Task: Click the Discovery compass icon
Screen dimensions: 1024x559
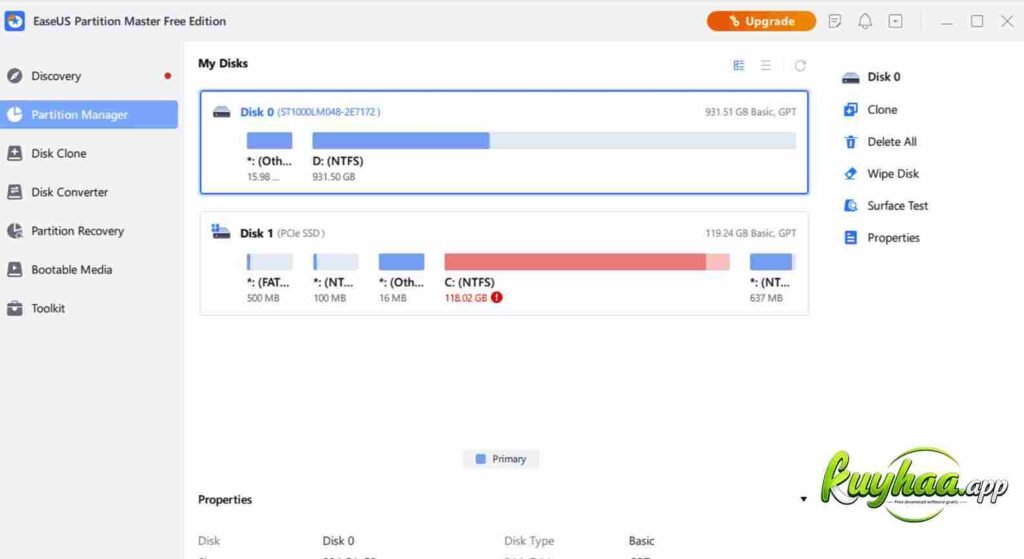Action: (x=14, y=76)
